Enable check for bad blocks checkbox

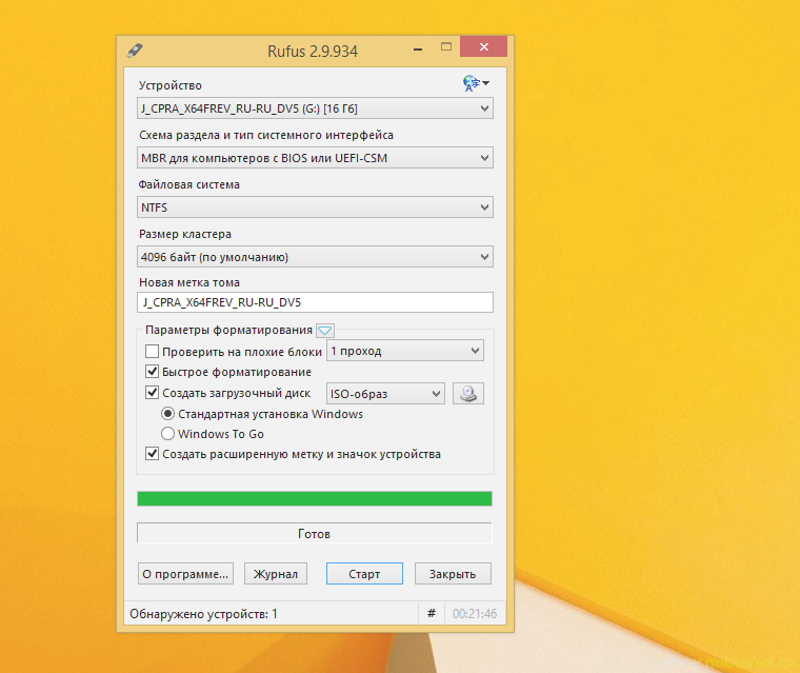pyautogui.click(x=152, y=351)
